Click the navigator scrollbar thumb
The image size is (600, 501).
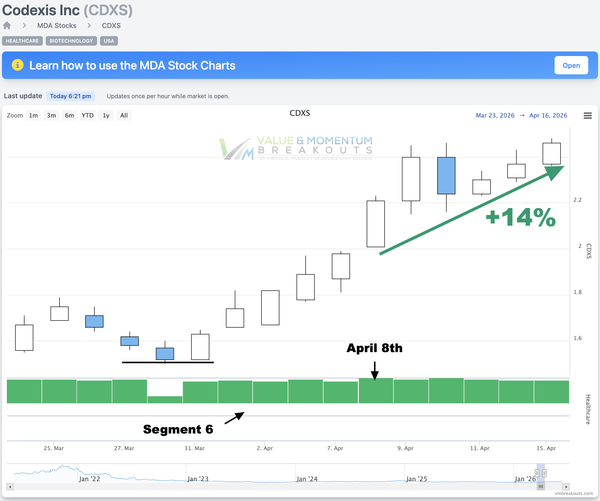[541, 487]
